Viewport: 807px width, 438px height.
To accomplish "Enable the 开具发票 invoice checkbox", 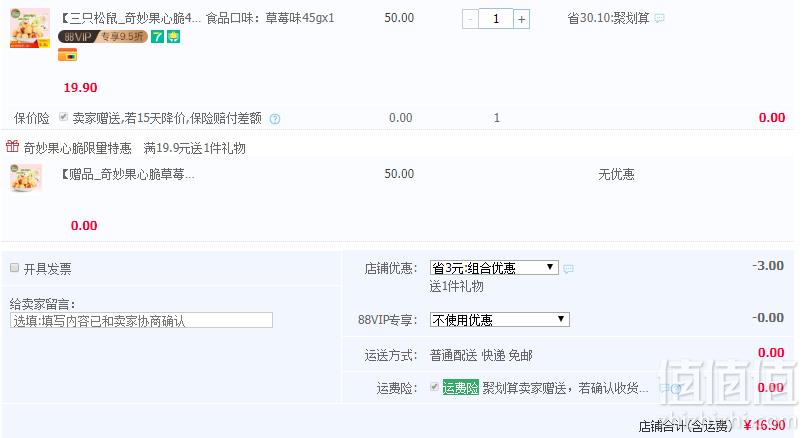I will [x=14, y=268].
